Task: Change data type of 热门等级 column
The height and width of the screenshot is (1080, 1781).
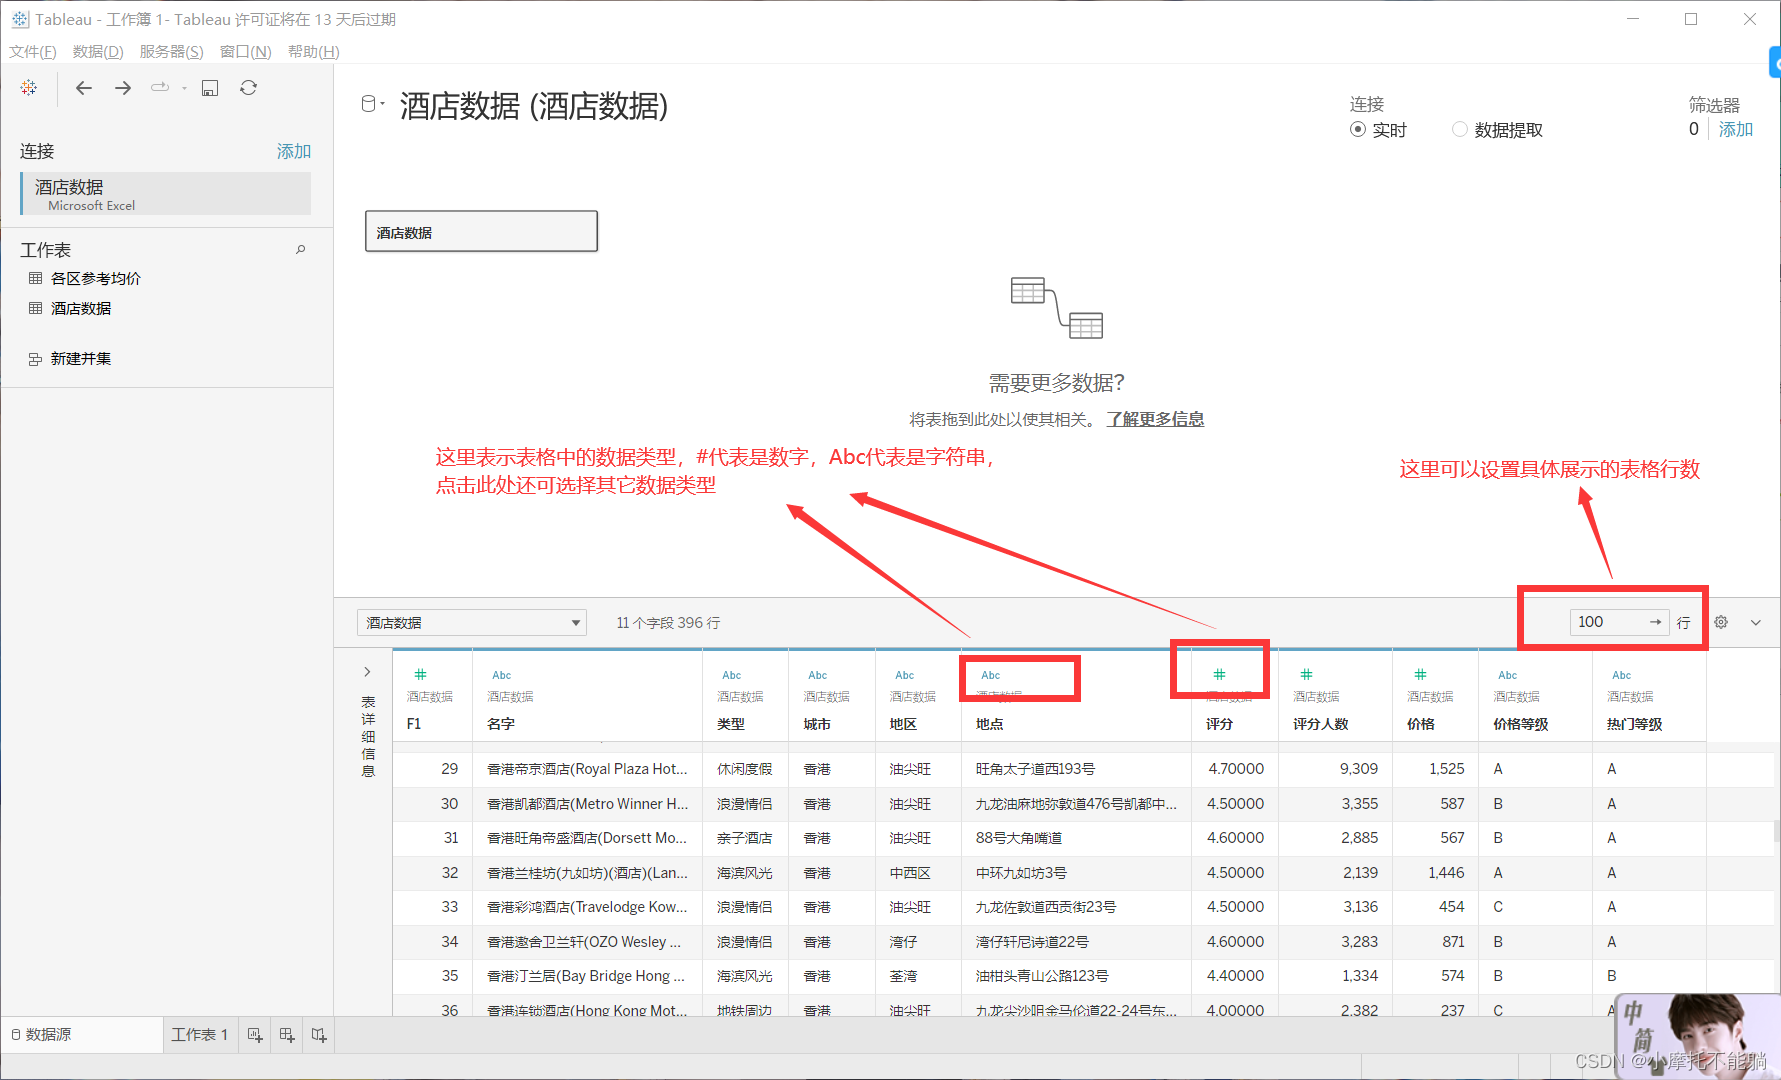Action: [x=1622, y=675]
